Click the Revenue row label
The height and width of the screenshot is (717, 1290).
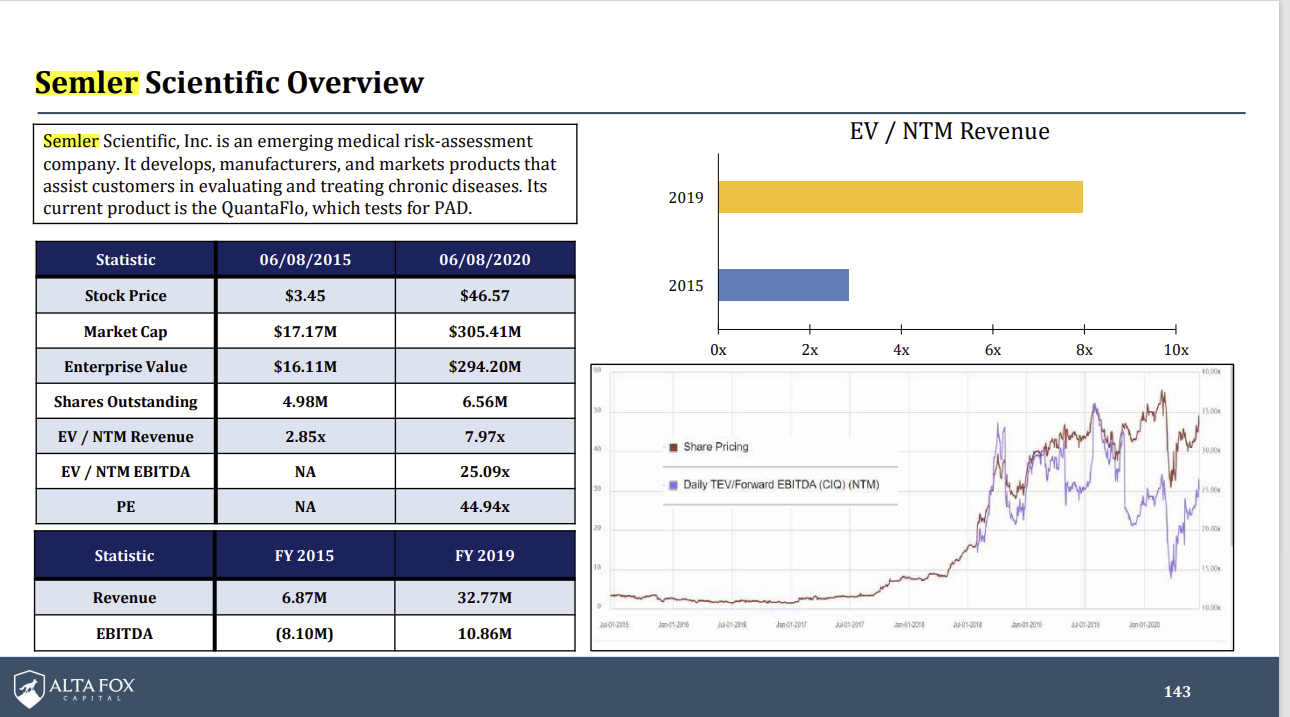pyautogui.click(x=125, y=597)
